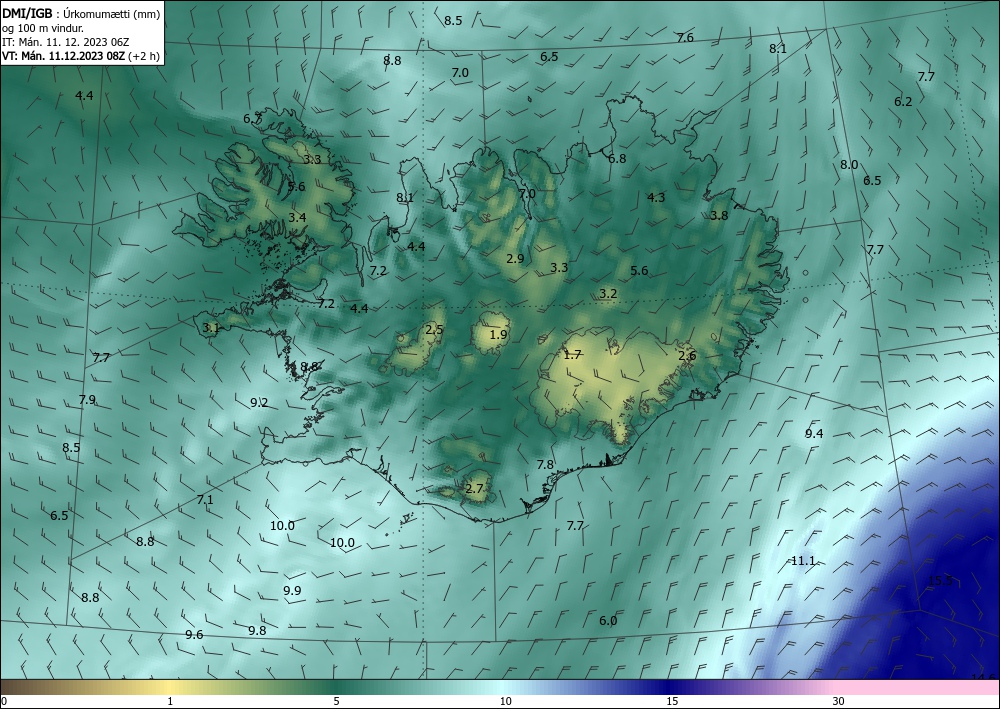Click the 6.0 value label on the map
1000x709 pixels.
[x=608, y=620]
